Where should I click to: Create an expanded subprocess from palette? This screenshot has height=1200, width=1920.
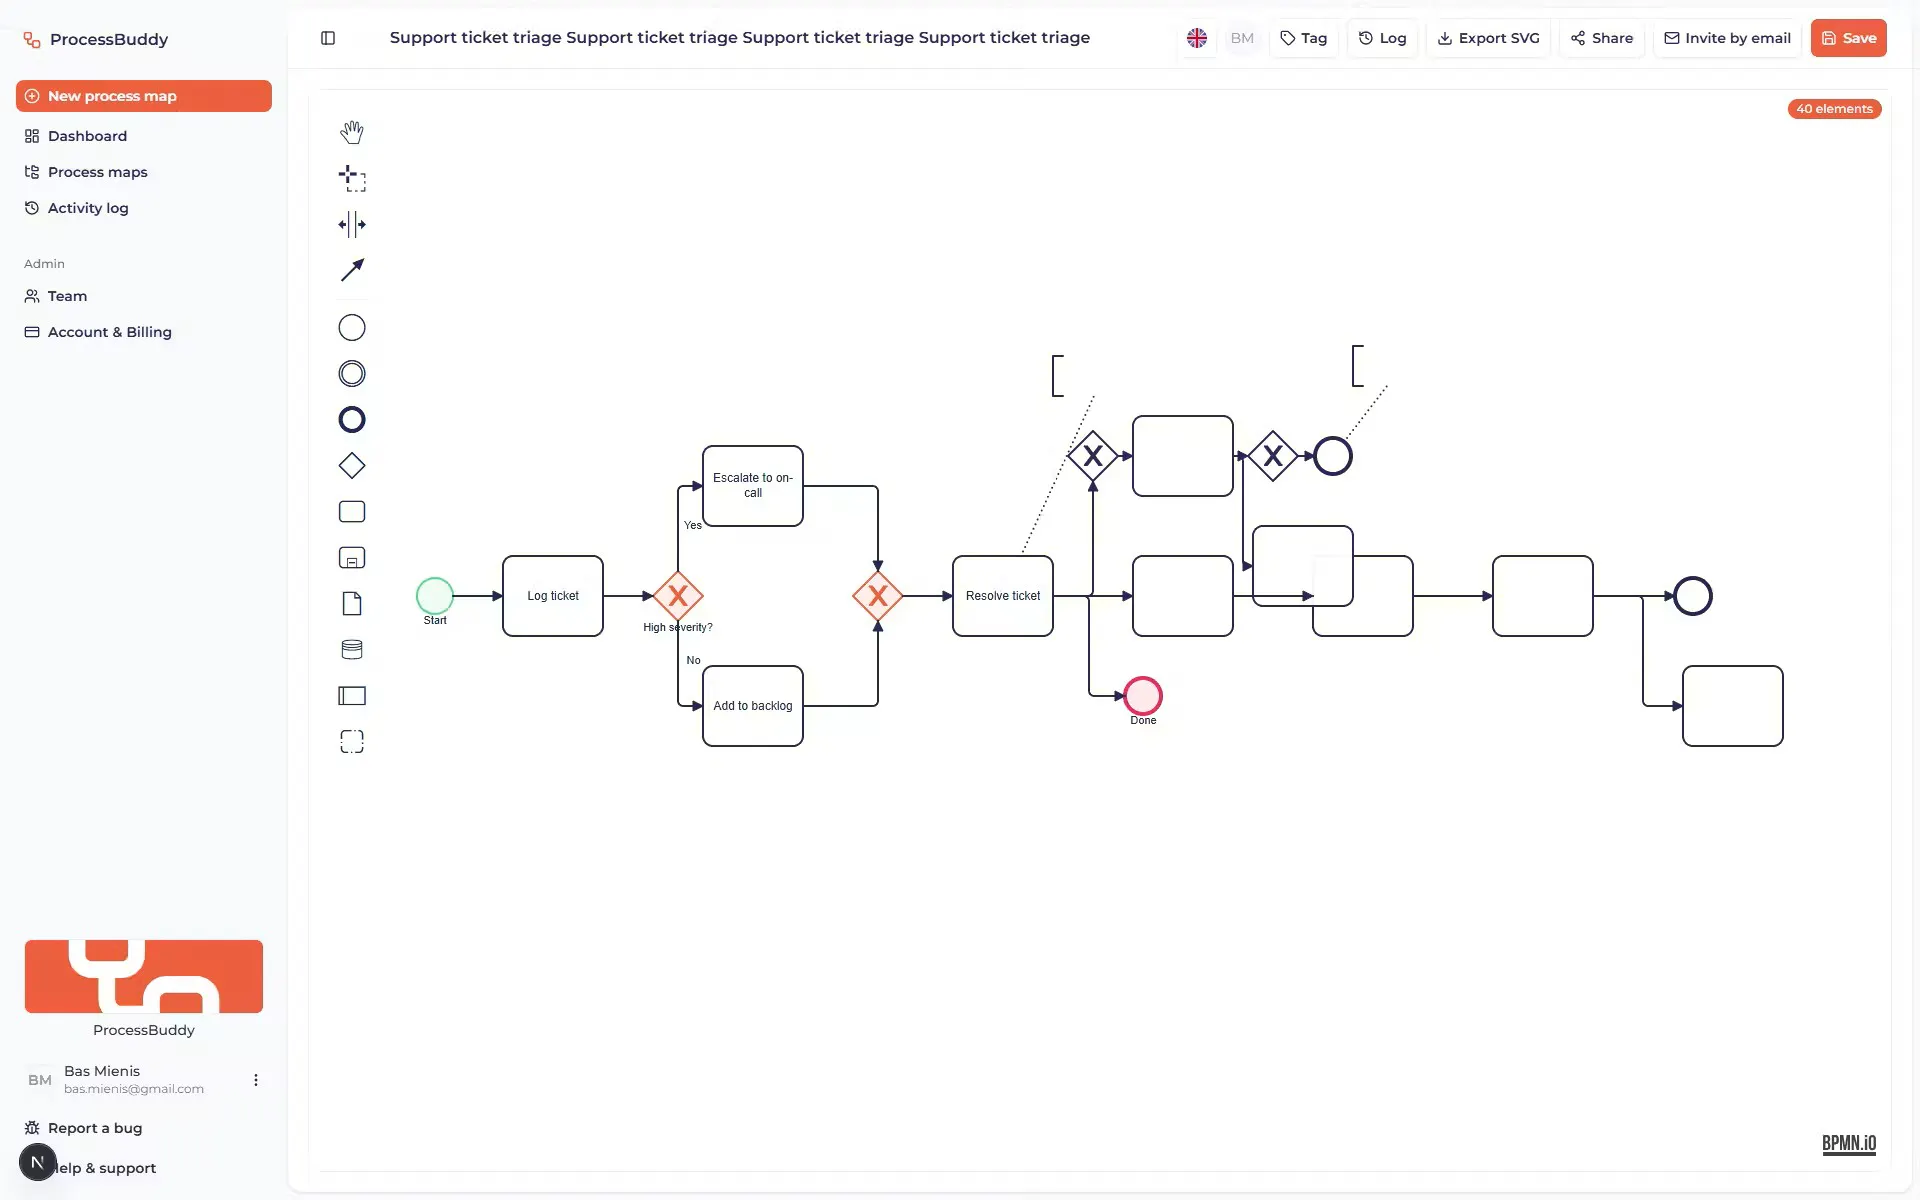click(352, 558)
